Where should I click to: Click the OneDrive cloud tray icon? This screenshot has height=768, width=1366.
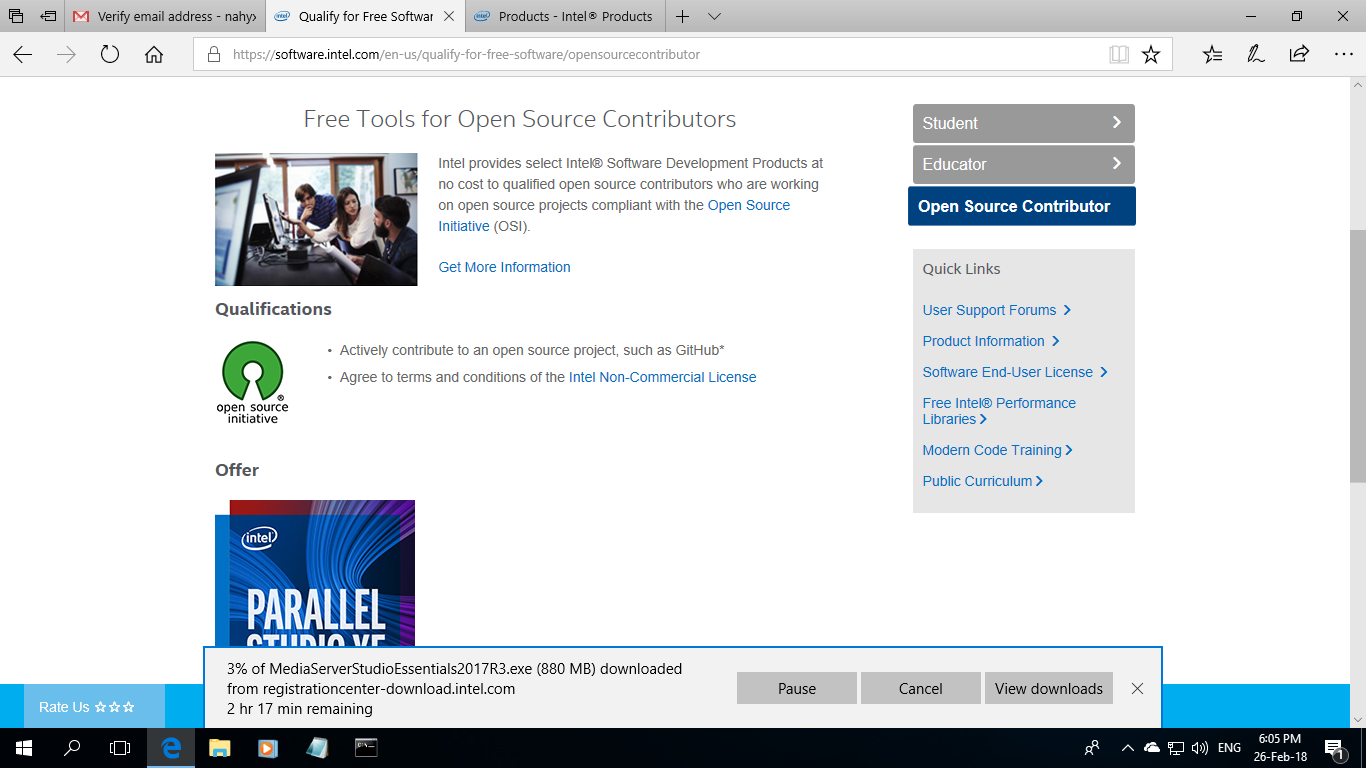(x=1152, y=748)
